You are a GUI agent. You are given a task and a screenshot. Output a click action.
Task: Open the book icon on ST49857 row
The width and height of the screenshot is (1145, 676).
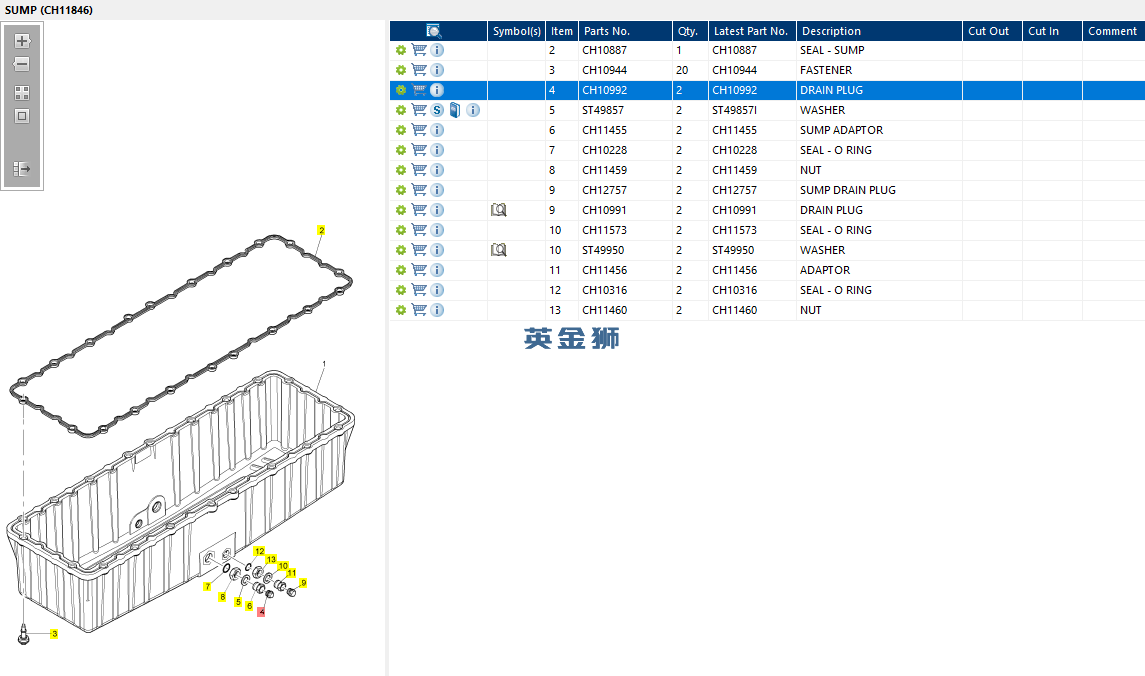pyautogui.click(x=455, y=110)
